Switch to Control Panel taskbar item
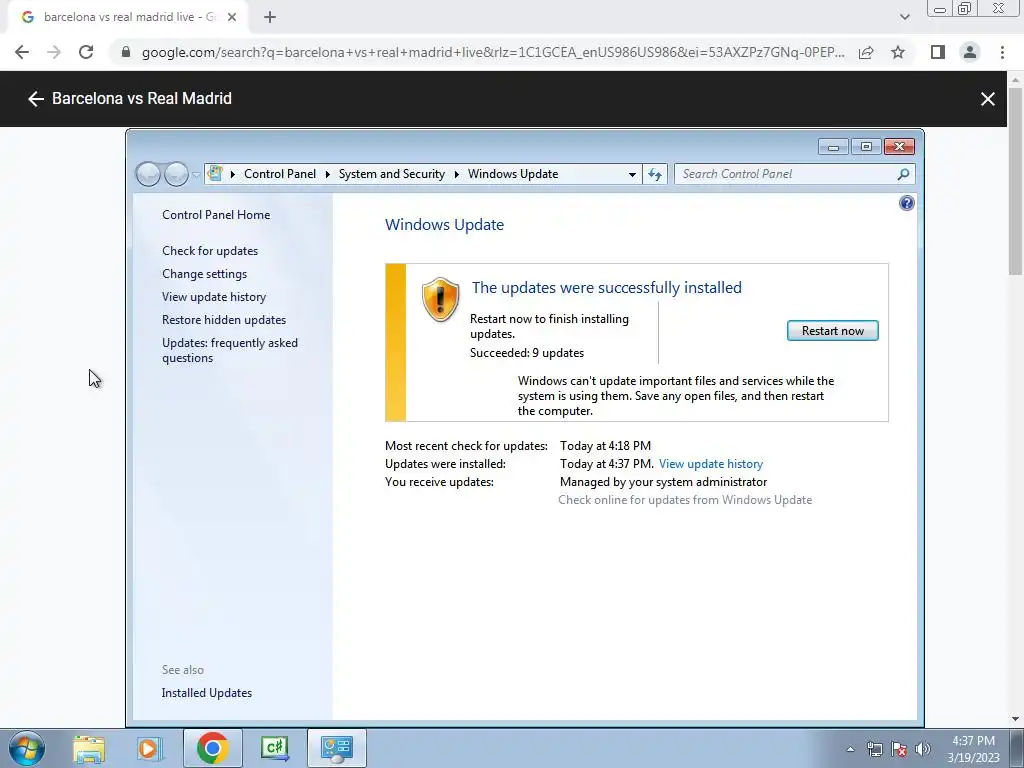Viewport: 1024px width, 768px height. [336, 748]
